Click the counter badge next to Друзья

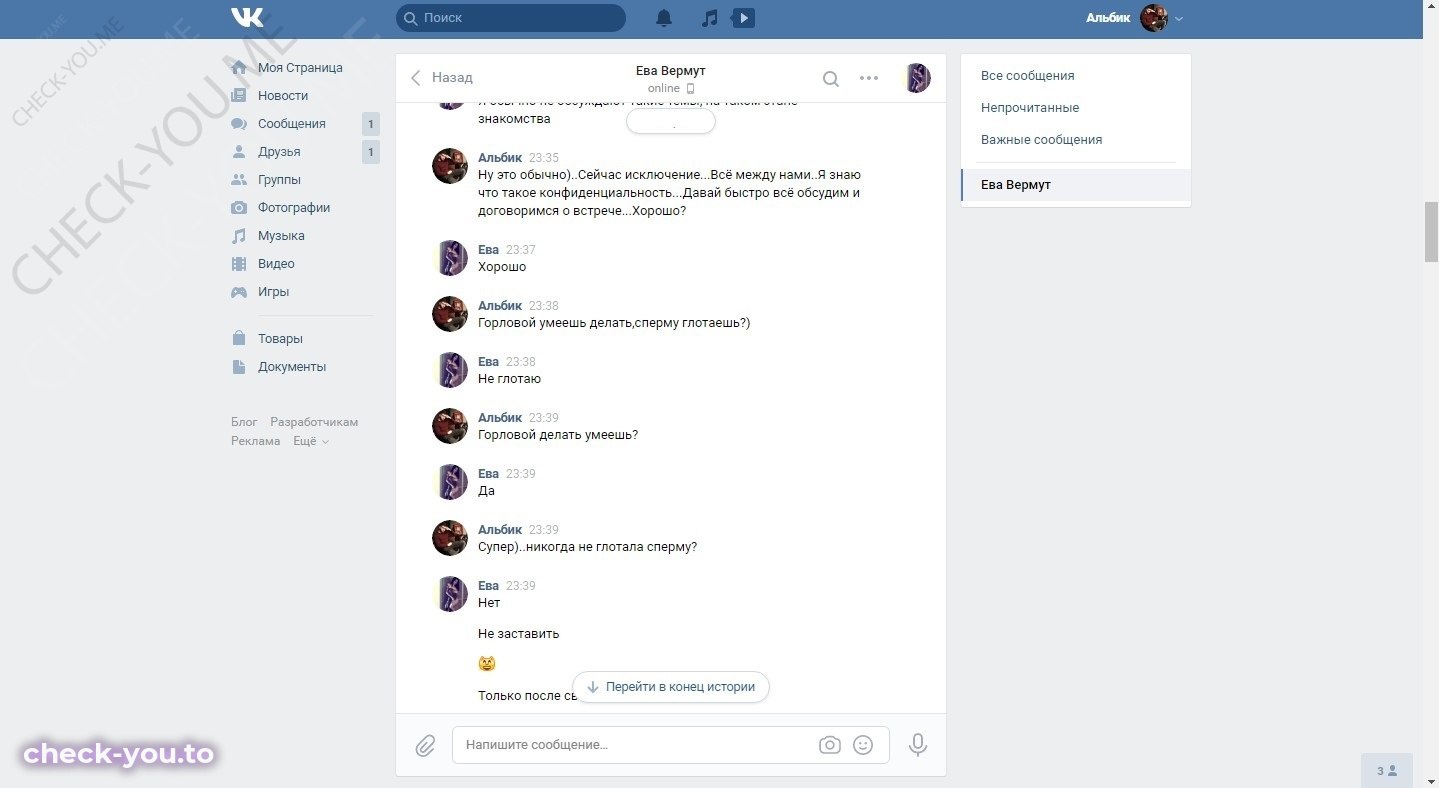point(371,153)
